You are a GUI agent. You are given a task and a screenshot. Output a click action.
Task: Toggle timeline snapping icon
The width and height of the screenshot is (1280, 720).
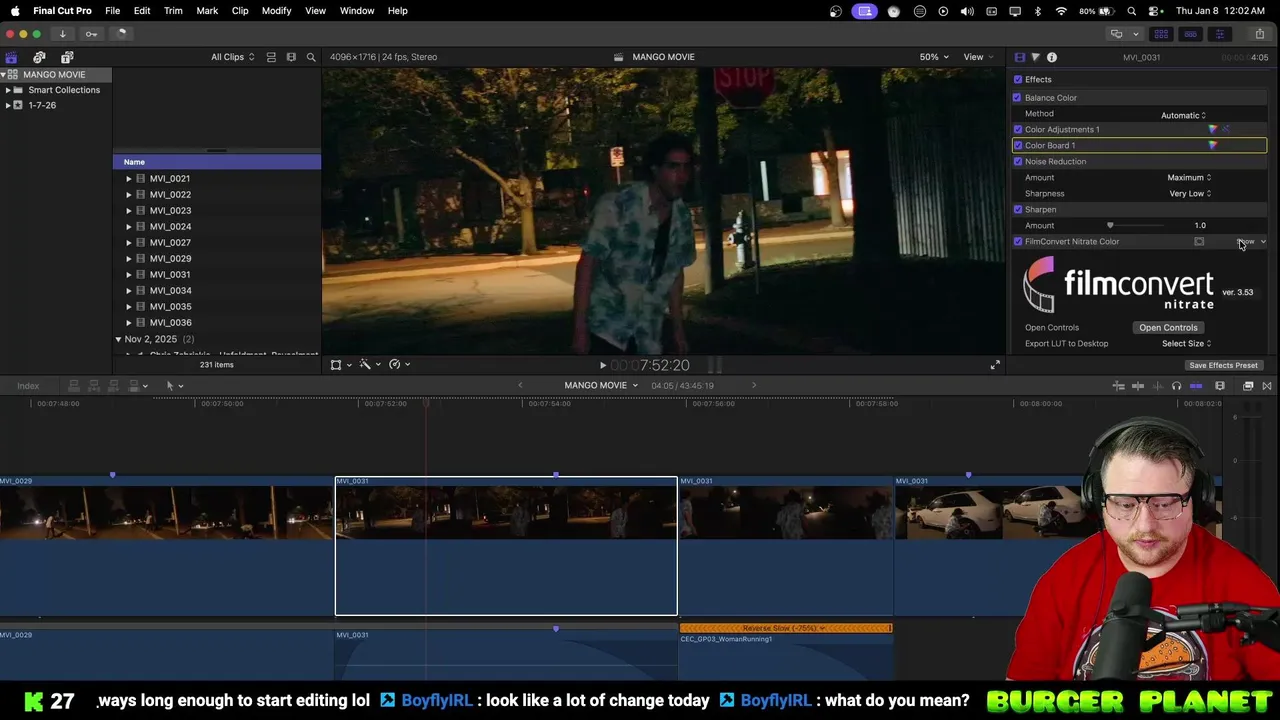pyautogui.click(x=1196, y=386)
